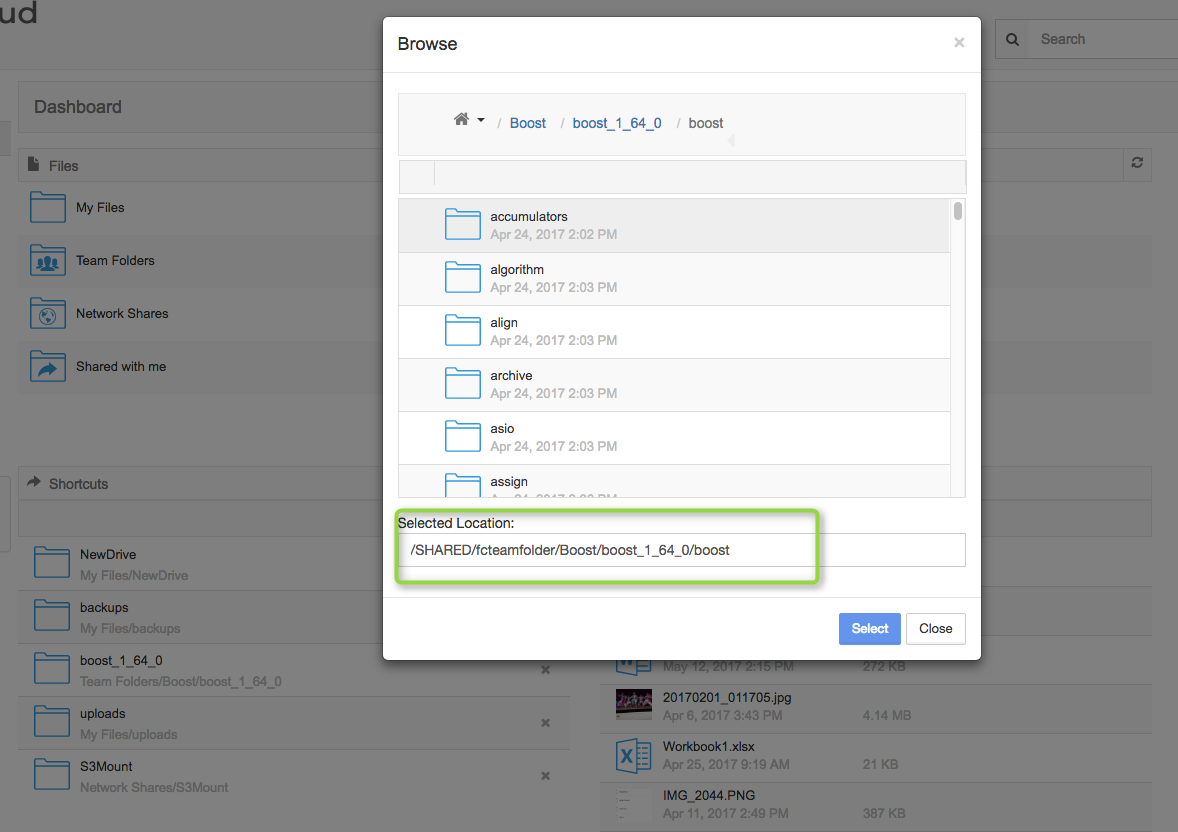Click the search magnifier icon

[x=1013, y=39]
